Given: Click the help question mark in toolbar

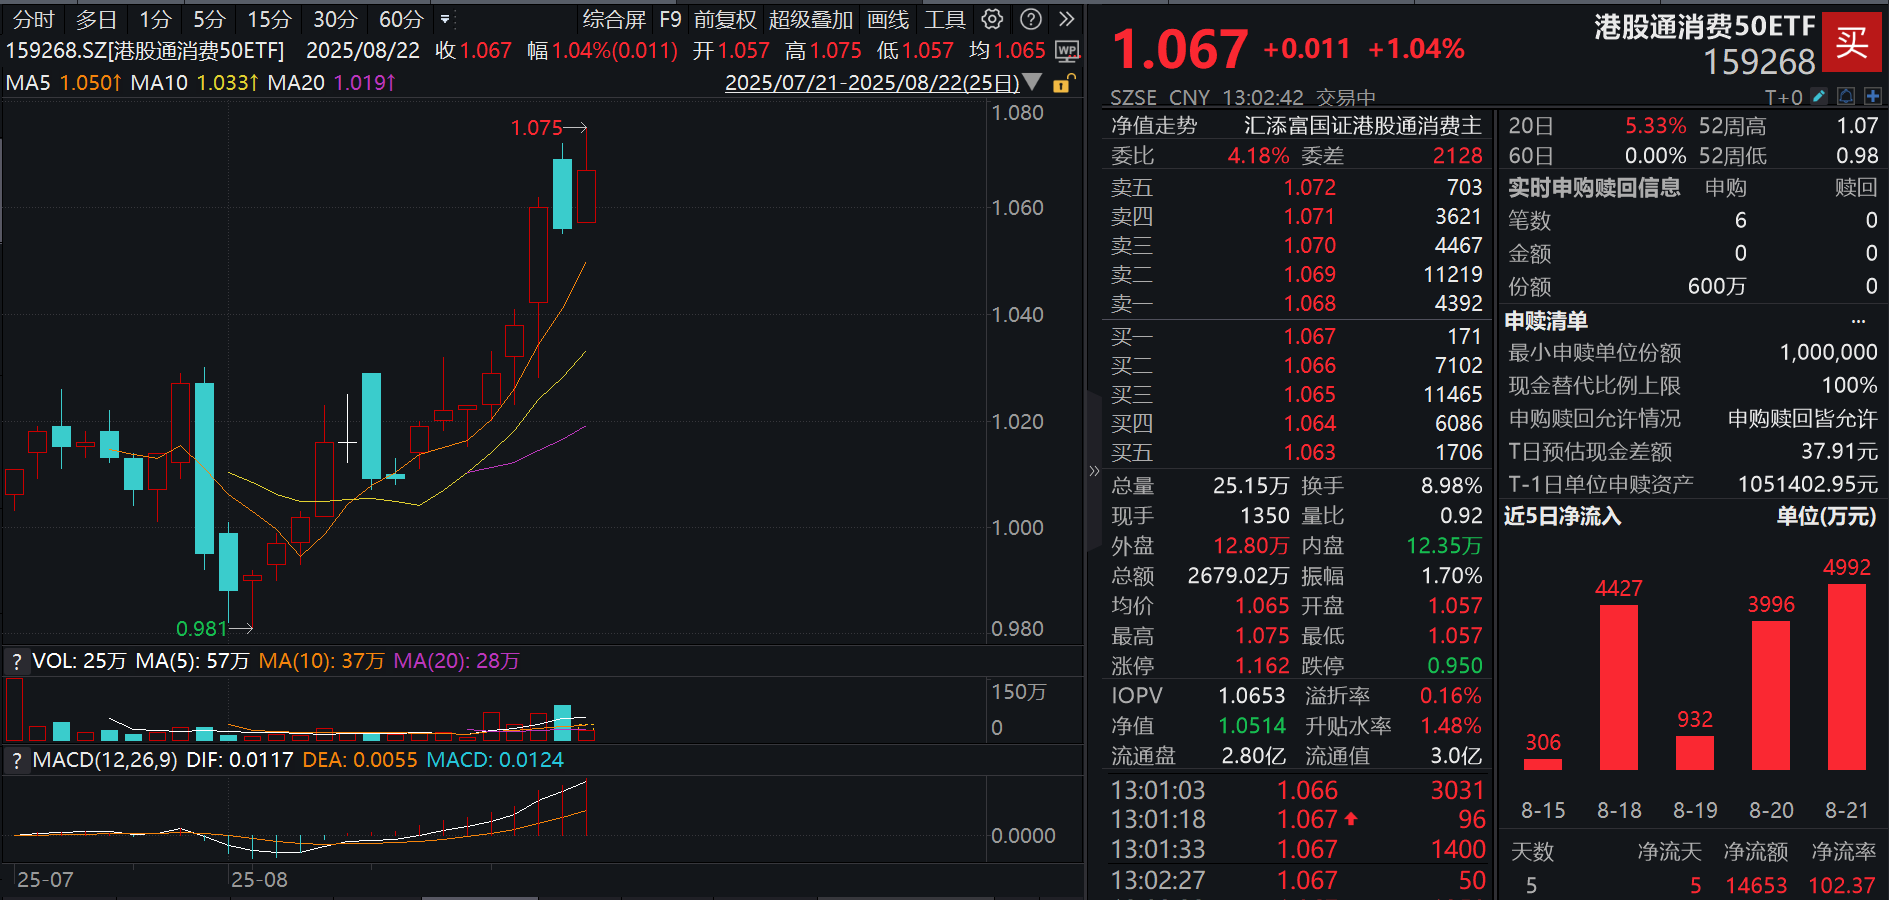Looking at the screenshot, I should coord(1031,19).
